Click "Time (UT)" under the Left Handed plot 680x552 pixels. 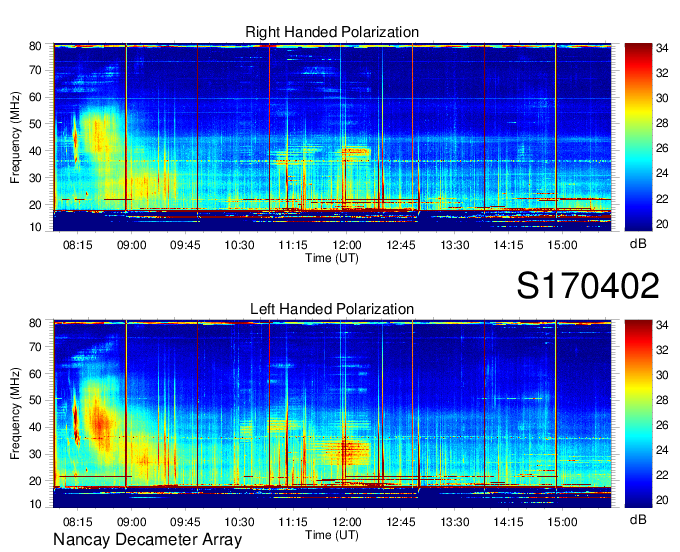tap(332, 535)
